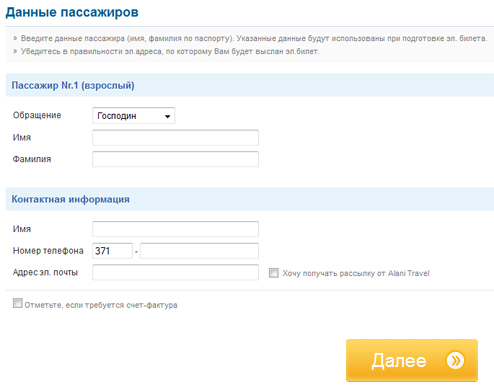Screen dimensions: 494x391
Task: Click the phone country code field with 371
Action: point(112,251)
